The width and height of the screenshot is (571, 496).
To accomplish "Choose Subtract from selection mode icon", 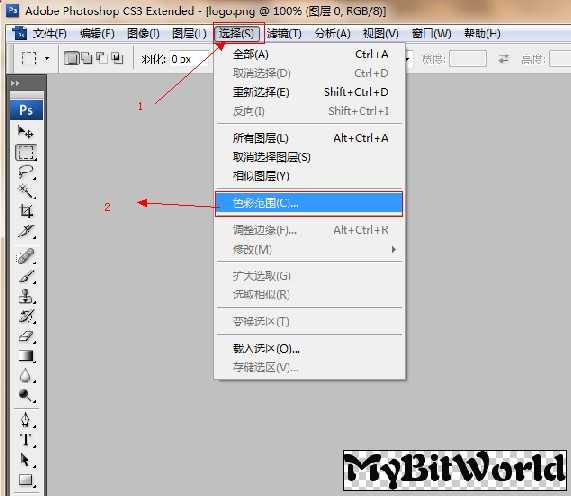I will [102, 58].
